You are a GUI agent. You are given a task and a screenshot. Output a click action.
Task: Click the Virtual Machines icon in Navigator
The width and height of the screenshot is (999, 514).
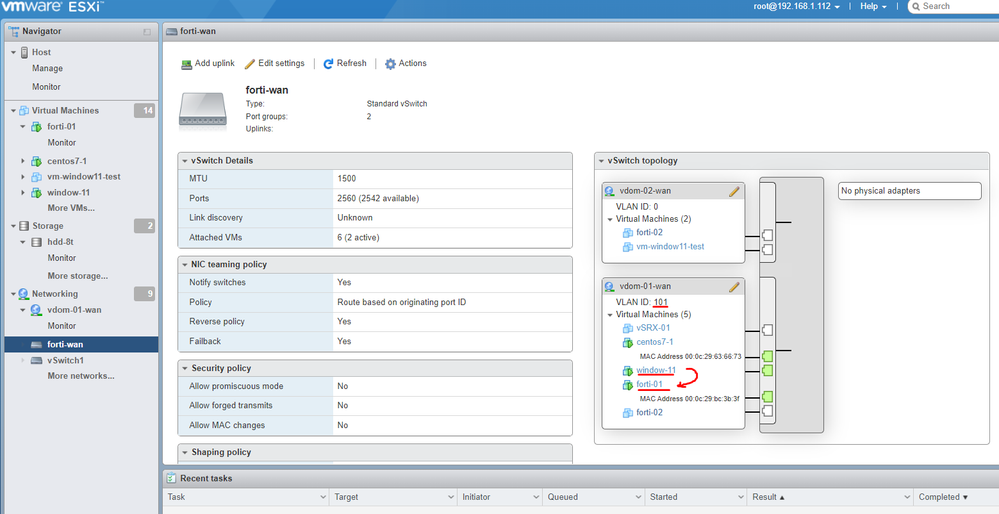(x=24, y=111)
